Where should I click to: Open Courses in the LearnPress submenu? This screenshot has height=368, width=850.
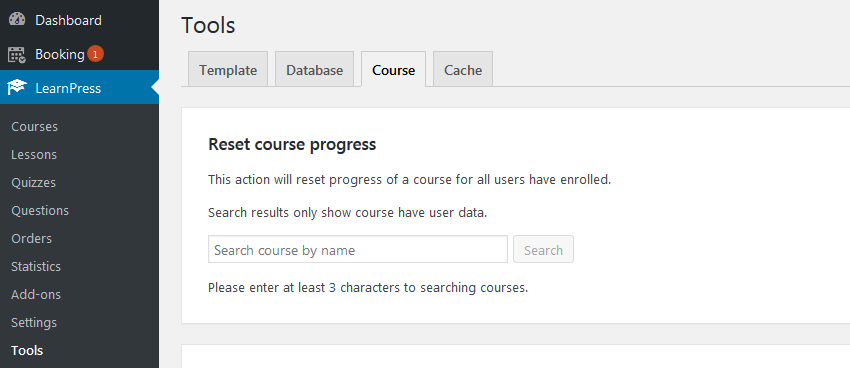[35, 126]
